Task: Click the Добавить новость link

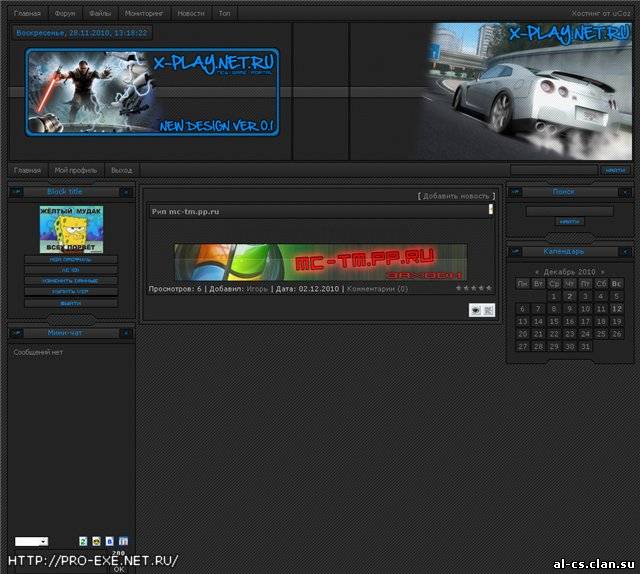Action: 456,196
